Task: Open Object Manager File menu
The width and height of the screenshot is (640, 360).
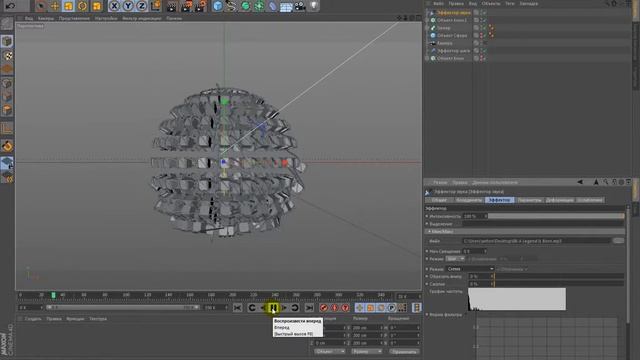Action: coord(438,3)
